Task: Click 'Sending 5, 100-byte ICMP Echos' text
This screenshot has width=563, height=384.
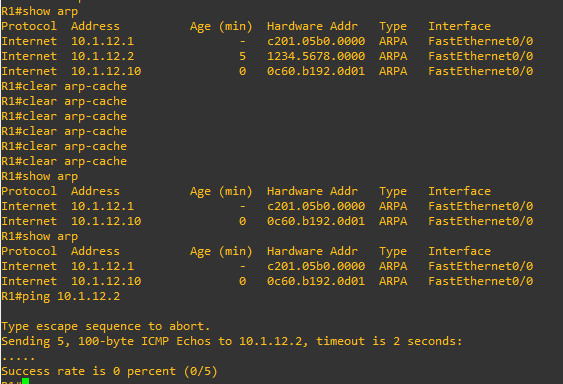Action: 106,341
